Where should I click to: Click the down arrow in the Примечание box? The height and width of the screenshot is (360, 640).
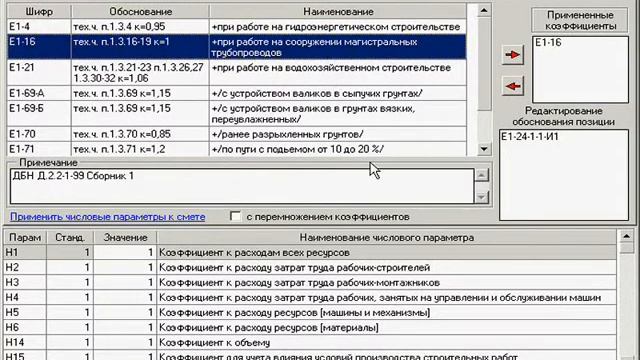(x=482, y=197)
